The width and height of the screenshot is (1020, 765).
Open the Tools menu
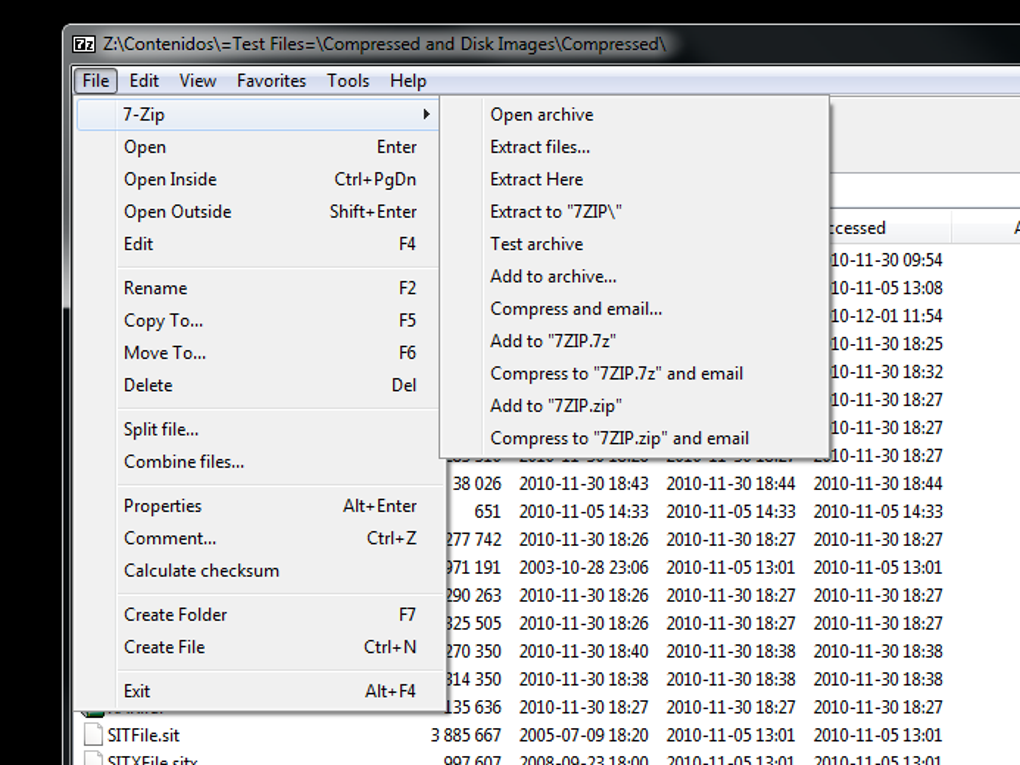point(348,81)
